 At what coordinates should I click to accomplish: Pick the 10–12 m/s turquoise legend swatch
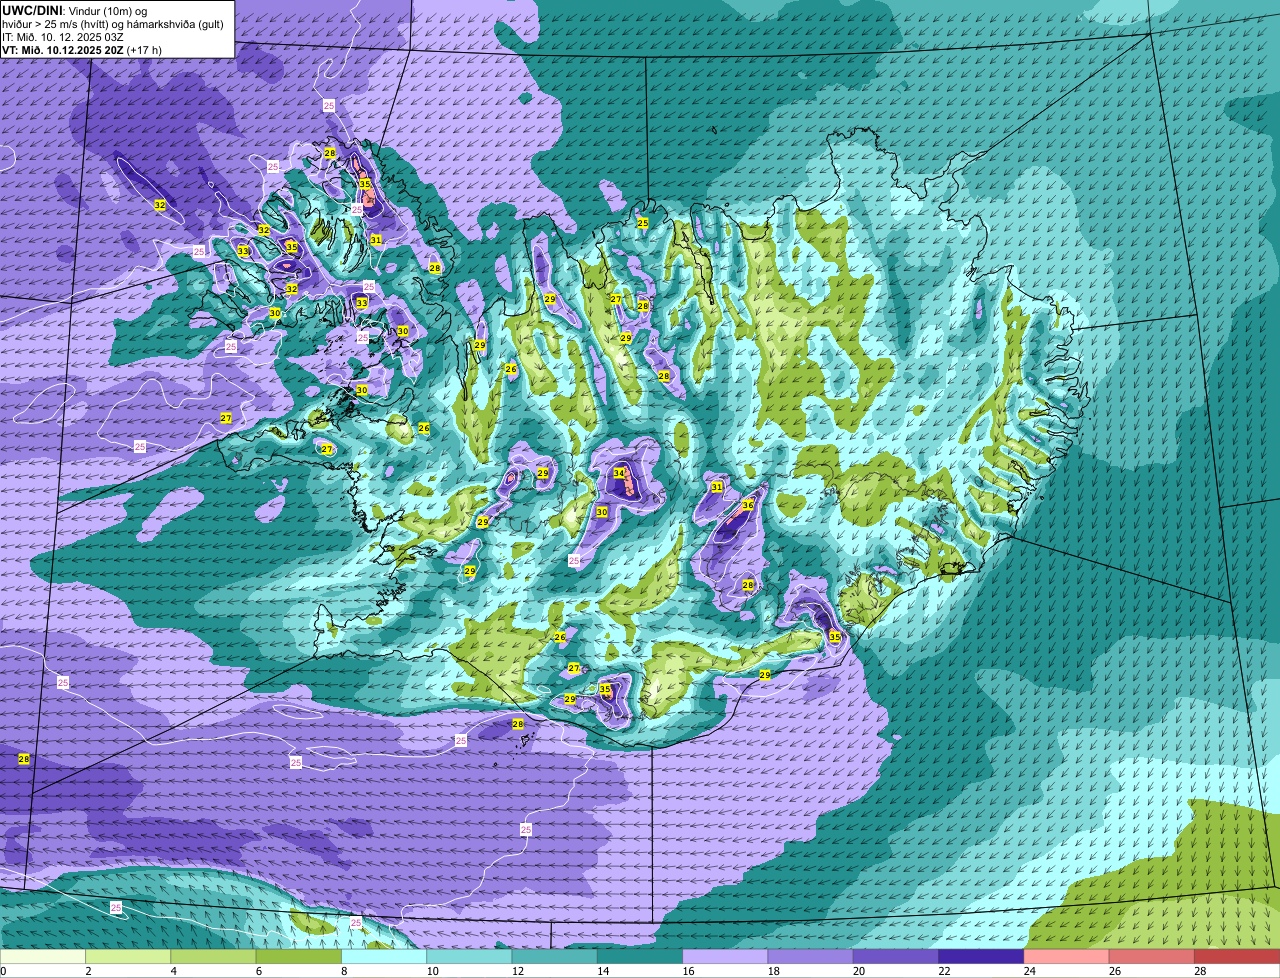coord(469,956)
